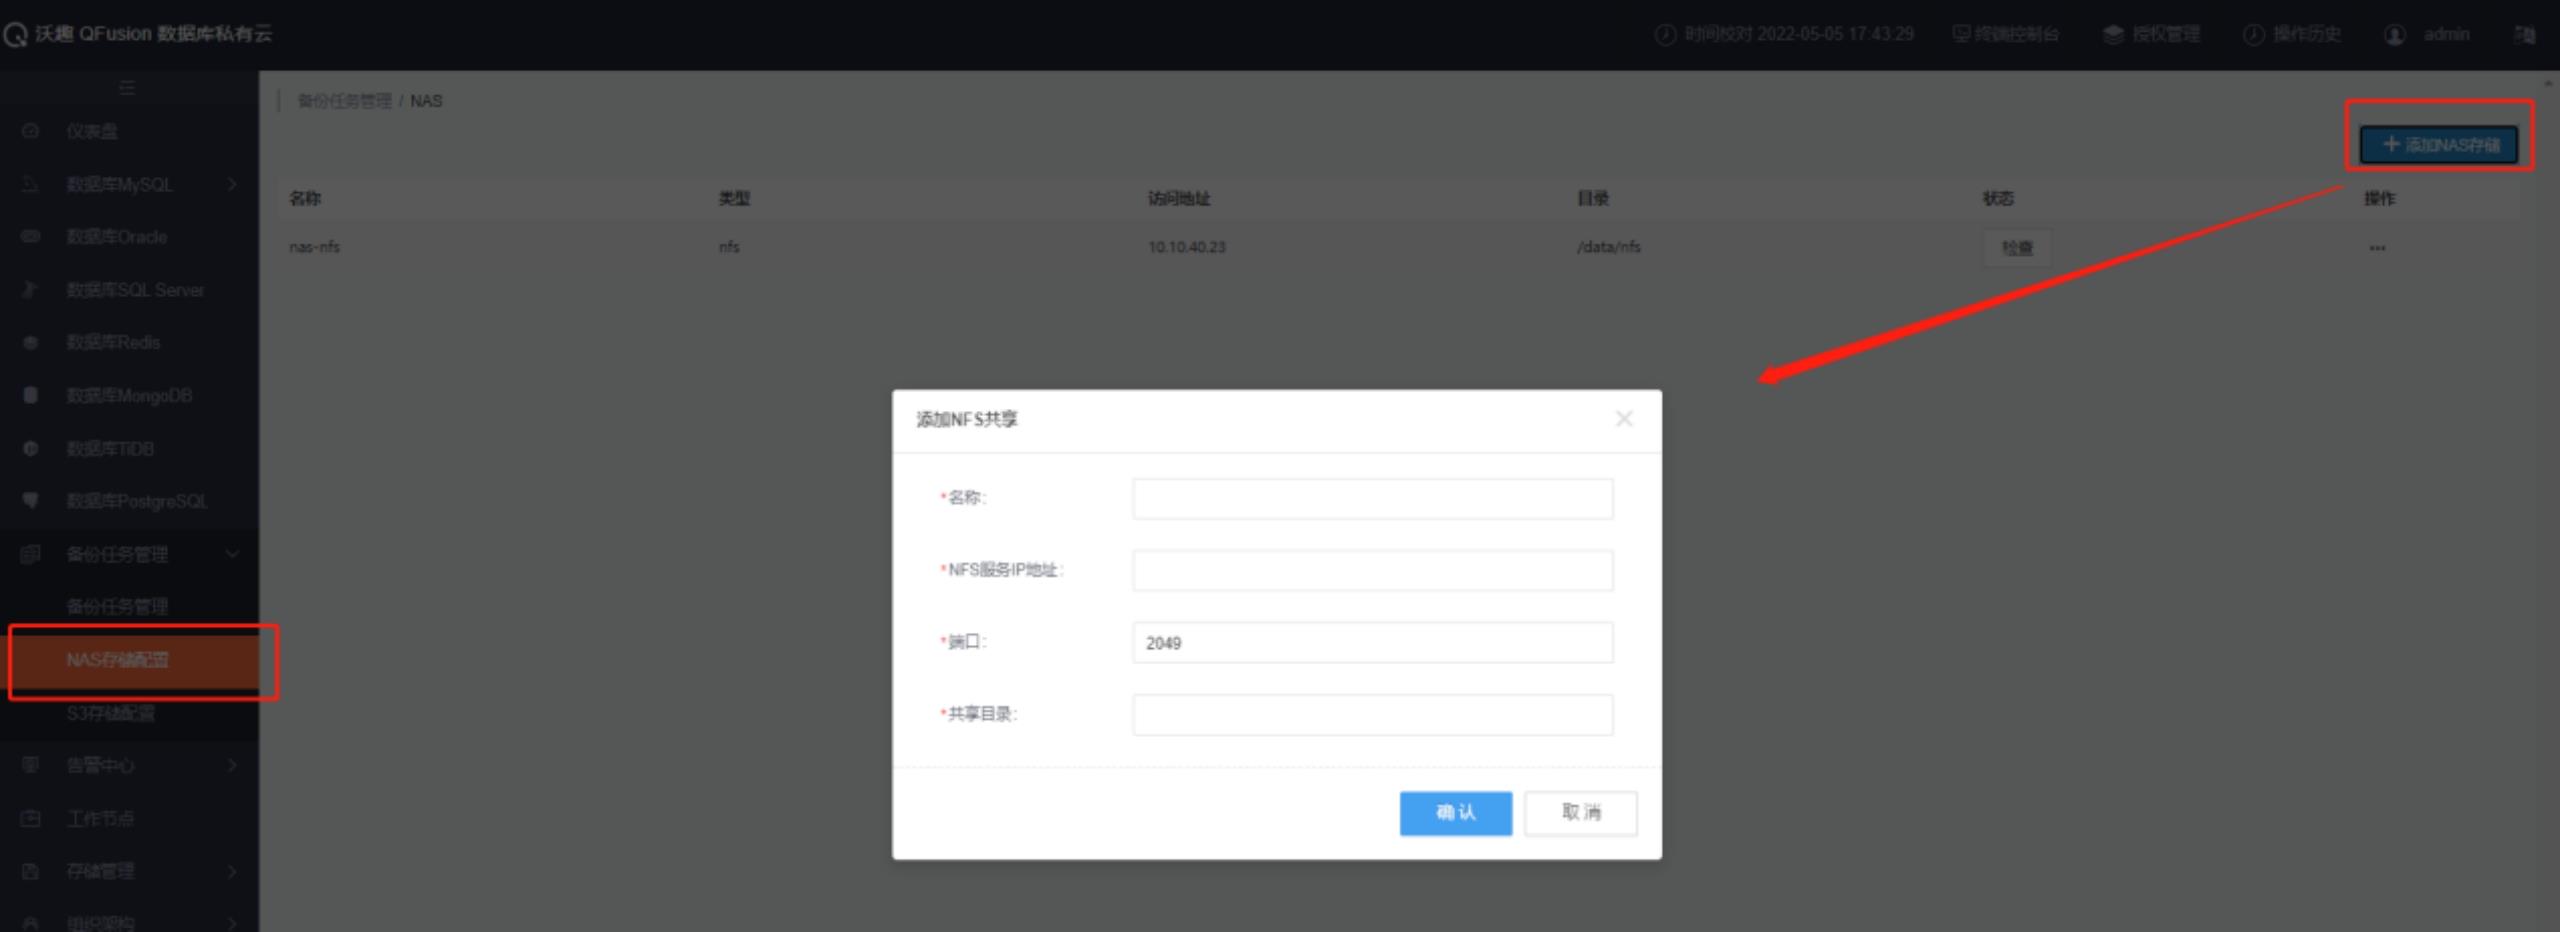Click the 时间校对 2022-05-05 timestamp

[x=1799, y=35]
